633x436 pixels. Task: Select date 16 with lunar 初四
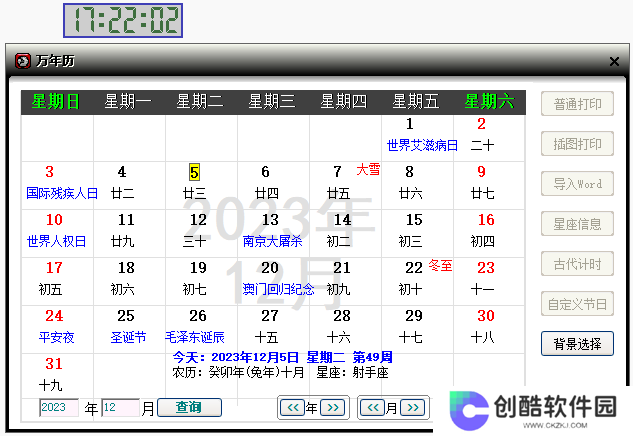point(489,231)
